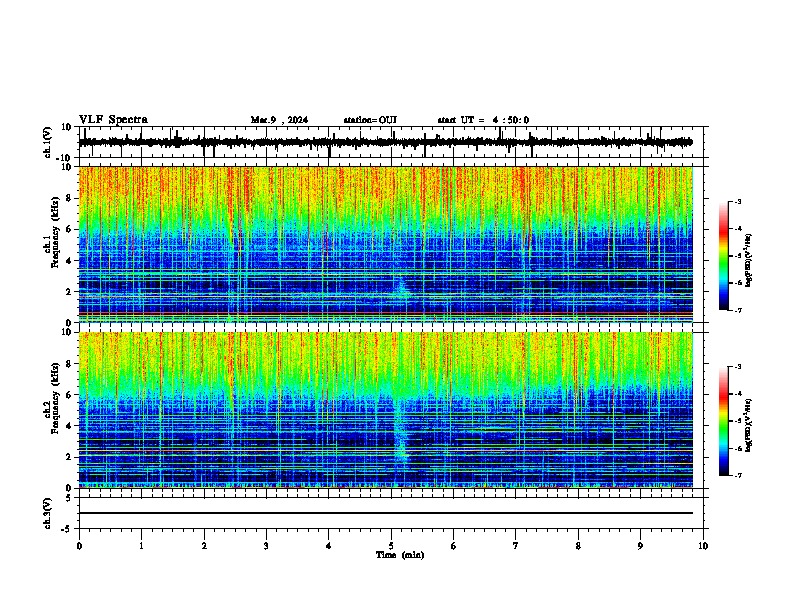Click the "-7" label on ch.2 color scale

pos(738,475)
